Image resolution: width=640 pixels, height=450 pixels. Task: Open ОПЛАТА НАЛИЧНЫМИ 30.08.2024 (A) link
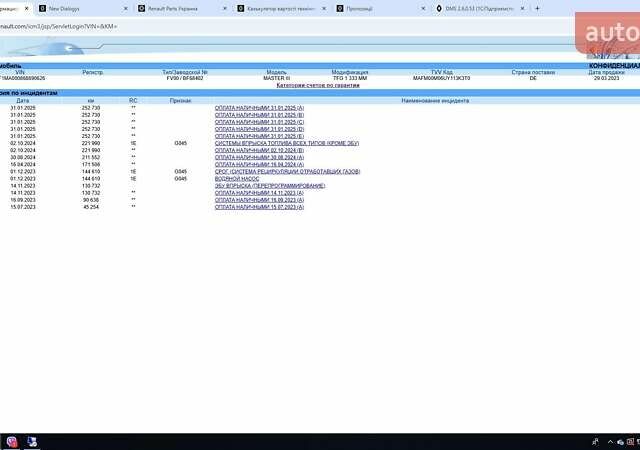pyautogui.click(x=259, y=157)
